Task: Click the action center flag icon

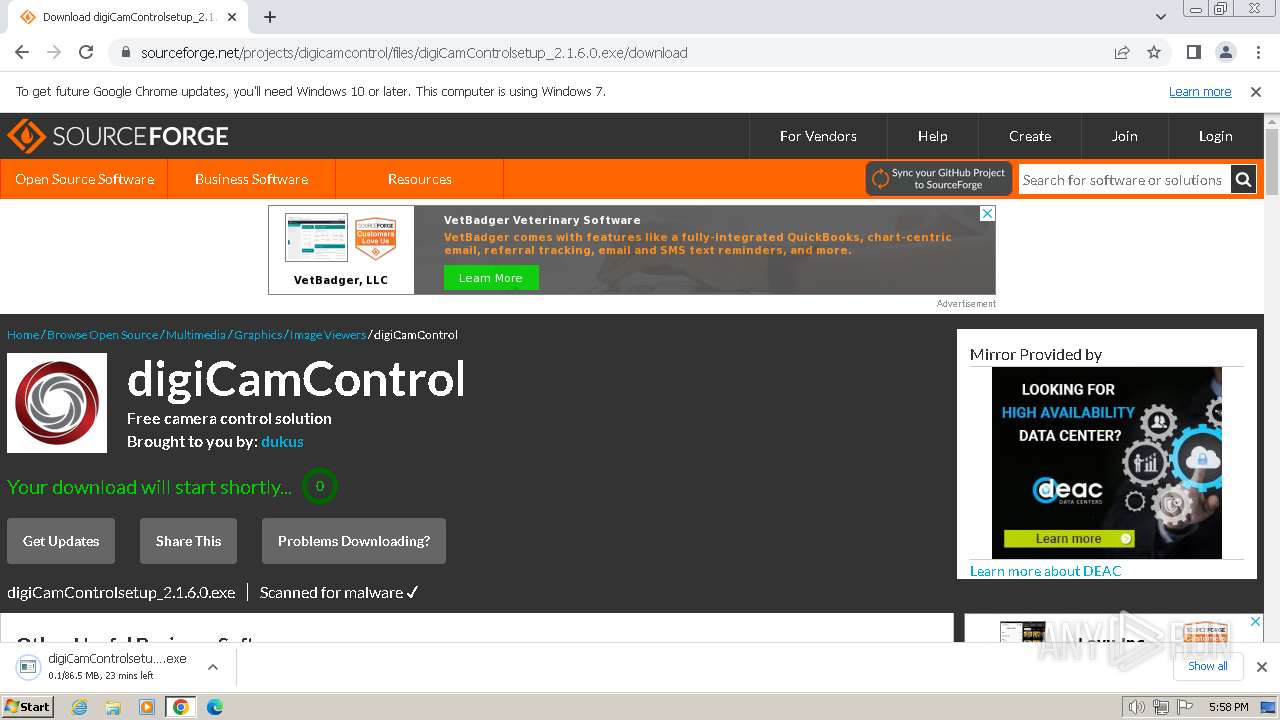Action: tap(1183, 707)
